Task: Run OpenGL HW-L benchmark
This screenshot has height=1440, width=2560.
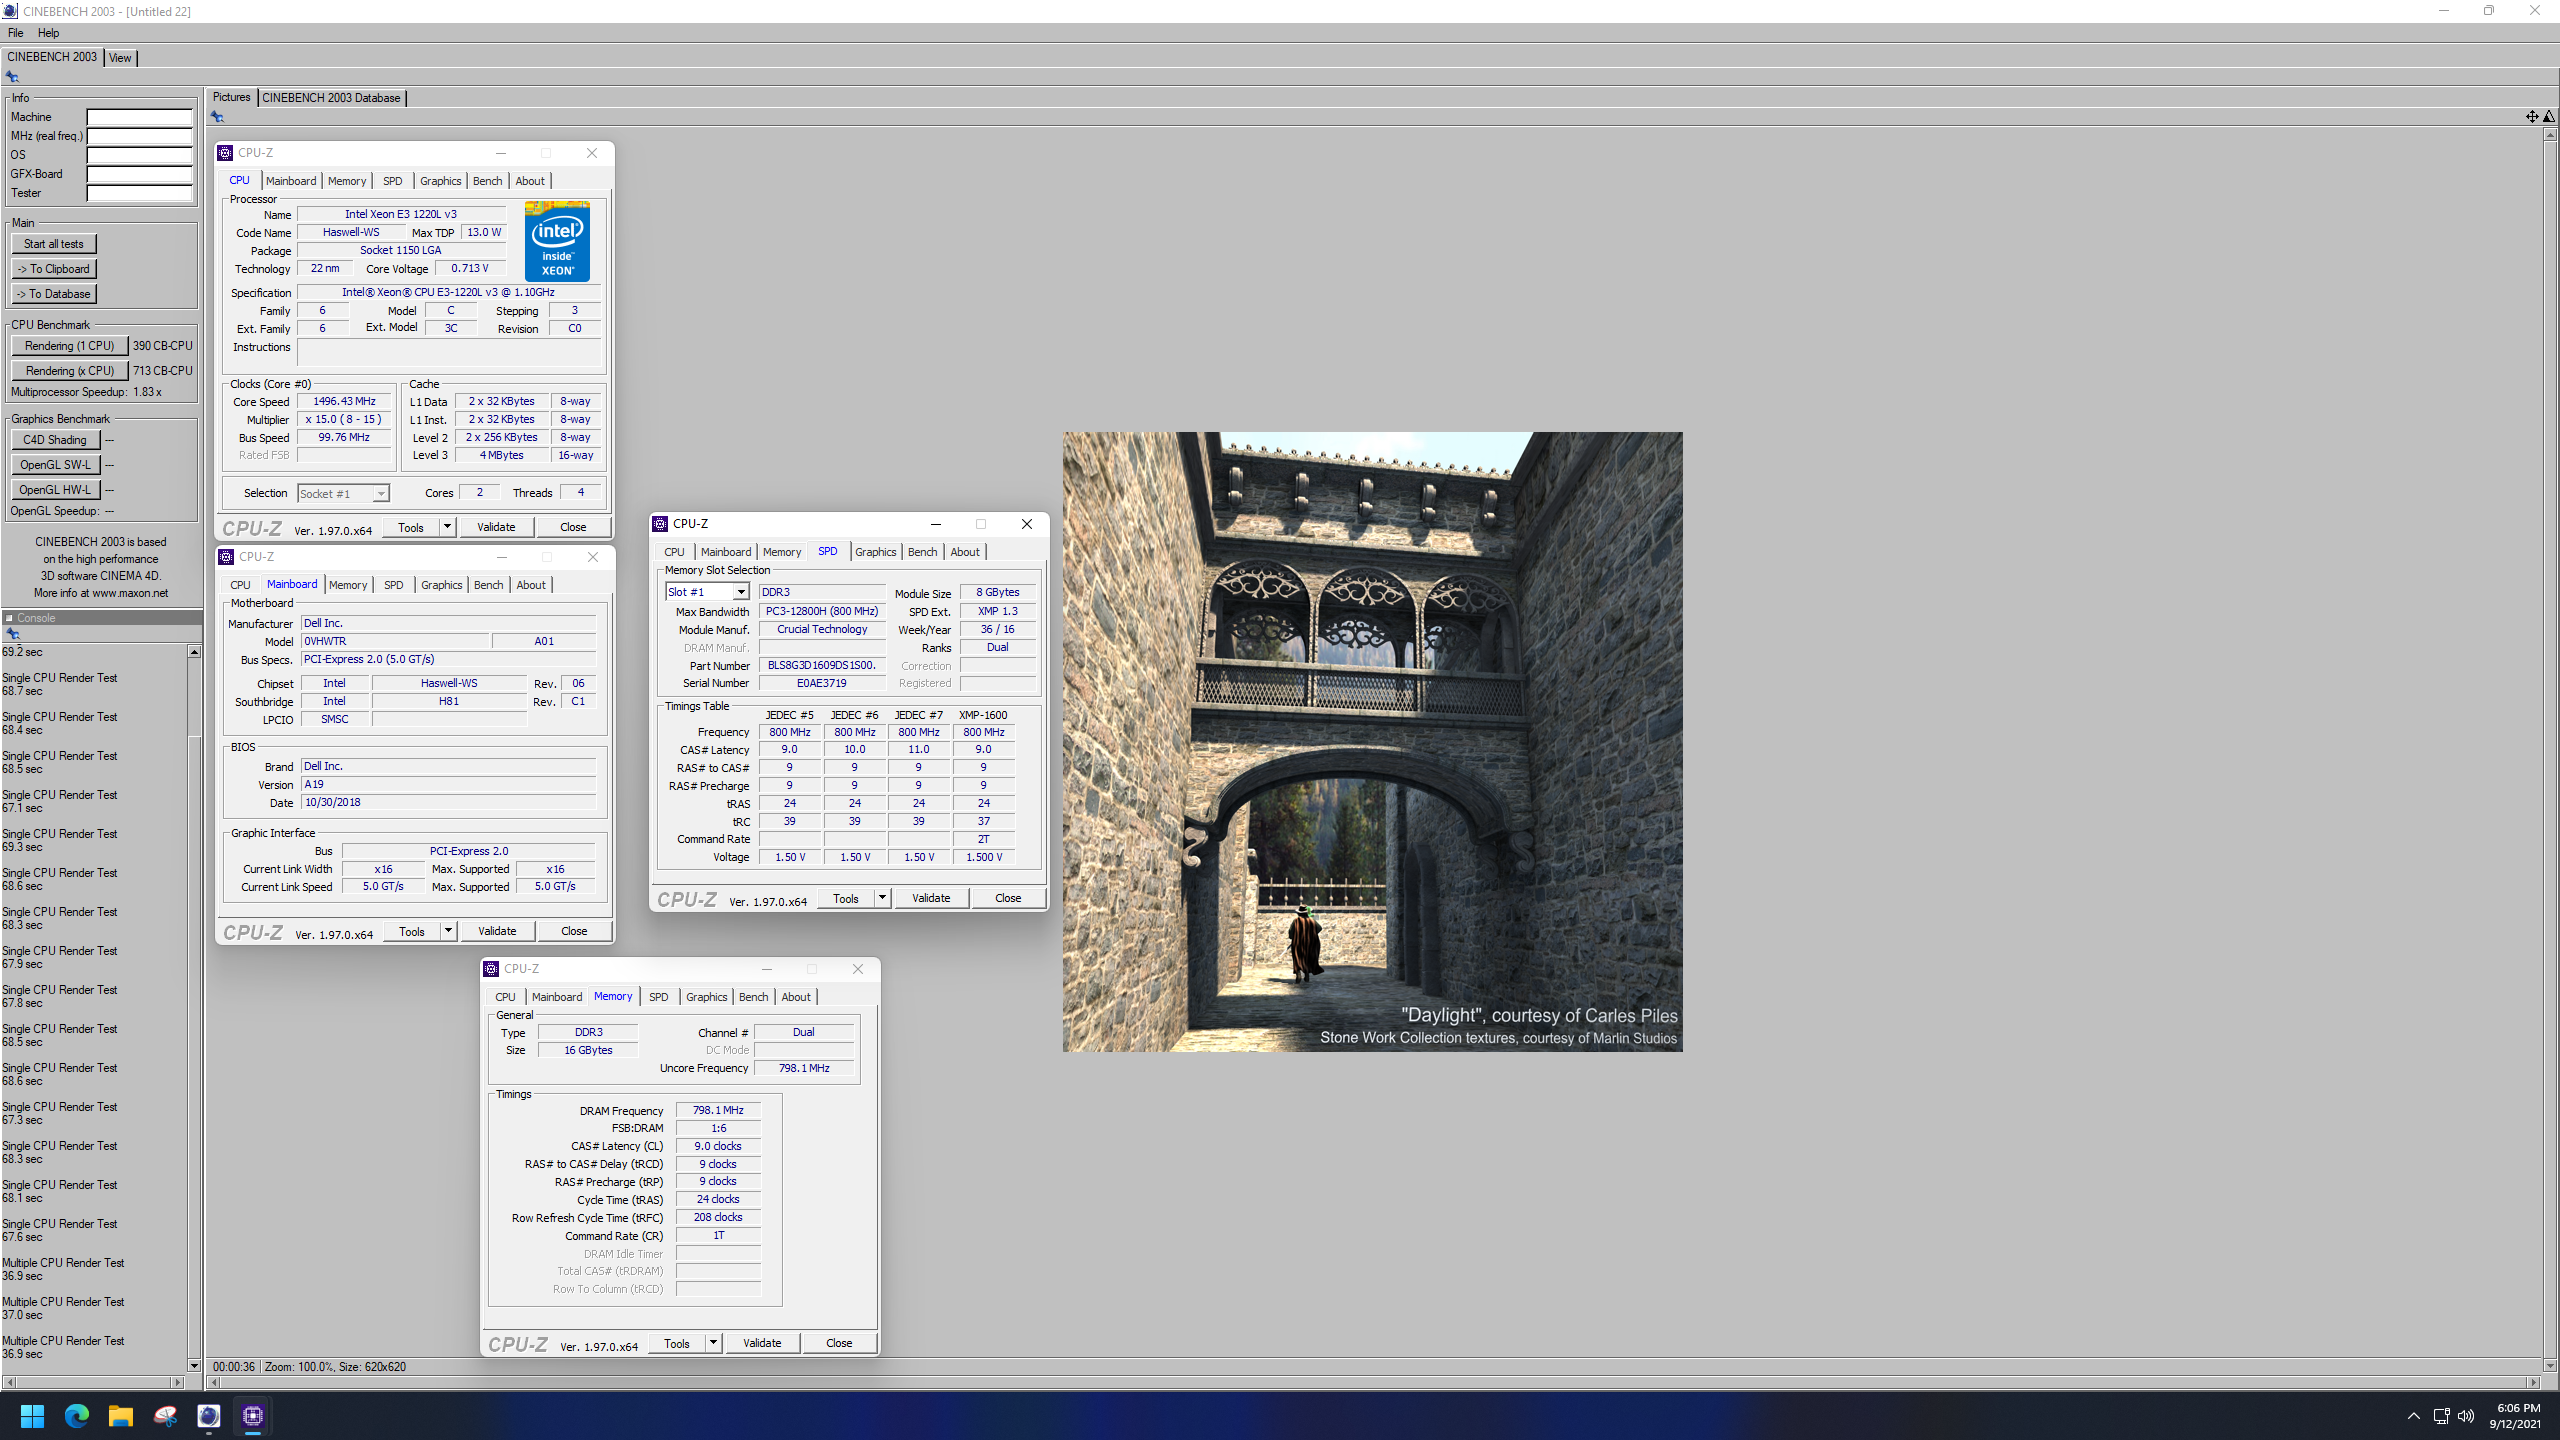Action: click(55, 490)
